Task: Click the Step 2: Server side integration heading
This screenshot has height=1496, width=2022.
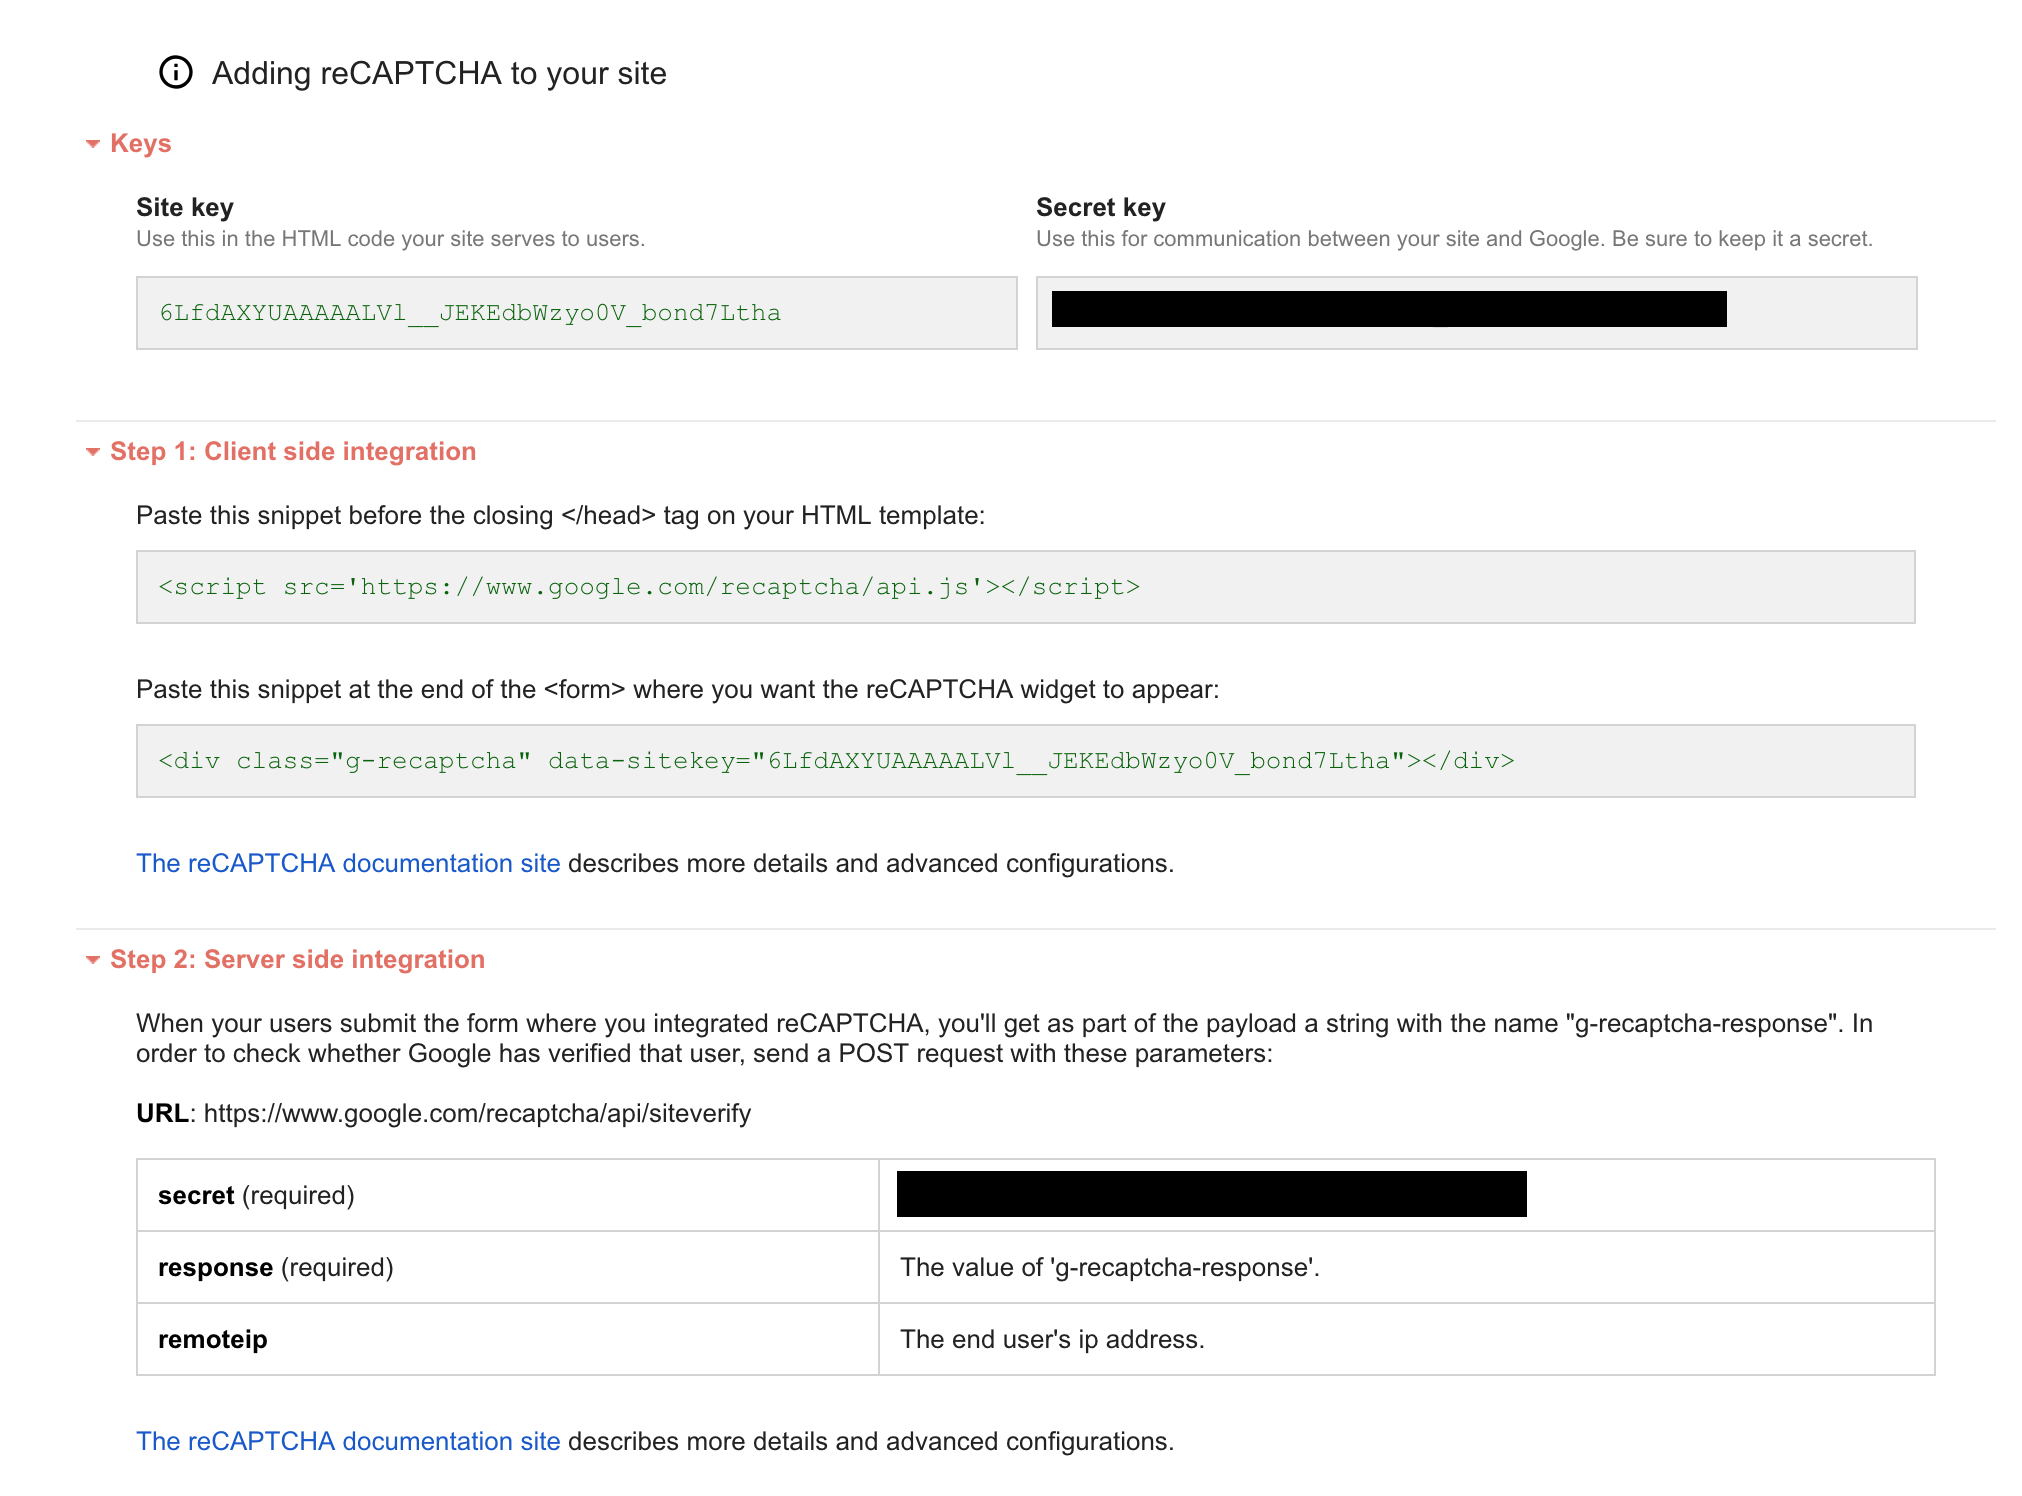Action: coord(297,960)
